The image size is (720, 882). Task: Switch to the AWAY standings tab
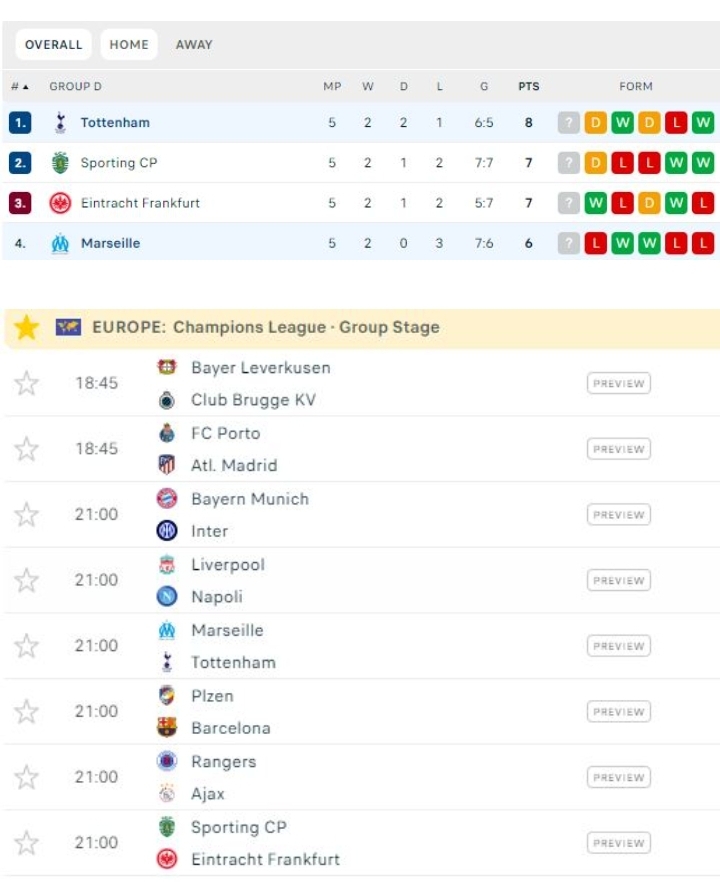[194, 44]
